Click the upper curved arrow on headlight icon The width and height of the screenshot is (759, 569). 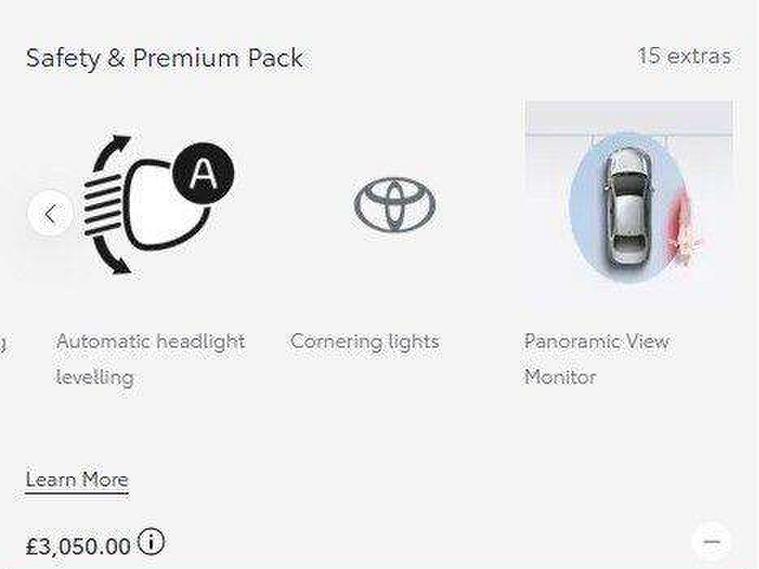tap(109, 152)
